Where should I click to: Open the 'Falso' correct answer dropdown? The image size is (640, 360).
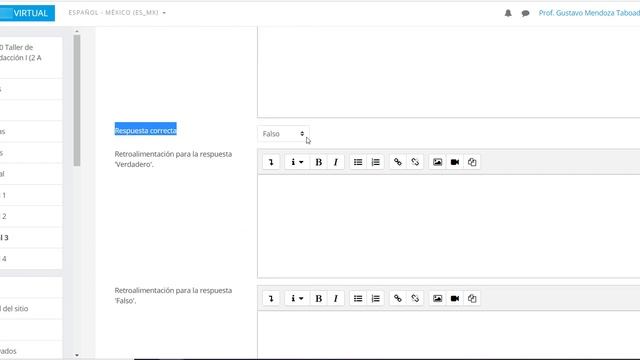coord(283,134)
